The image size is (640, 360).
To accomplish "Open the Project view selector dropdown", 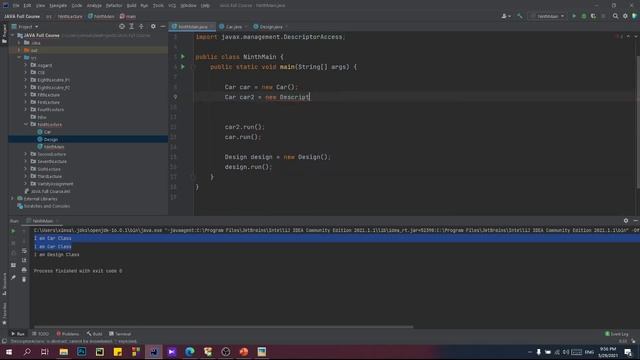I will tap(25, 27).
